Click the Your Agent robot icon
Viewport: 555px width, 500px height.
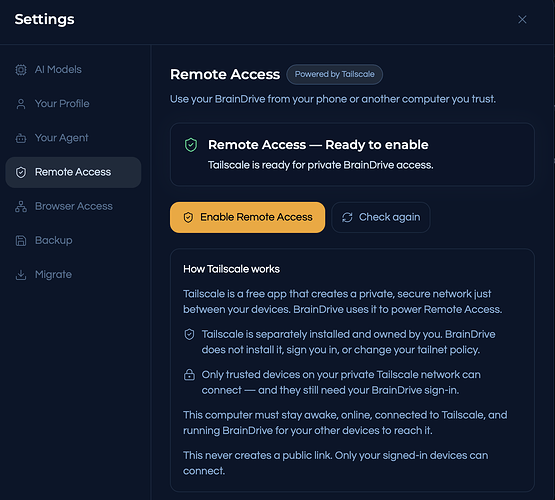[x=21, y=138]
